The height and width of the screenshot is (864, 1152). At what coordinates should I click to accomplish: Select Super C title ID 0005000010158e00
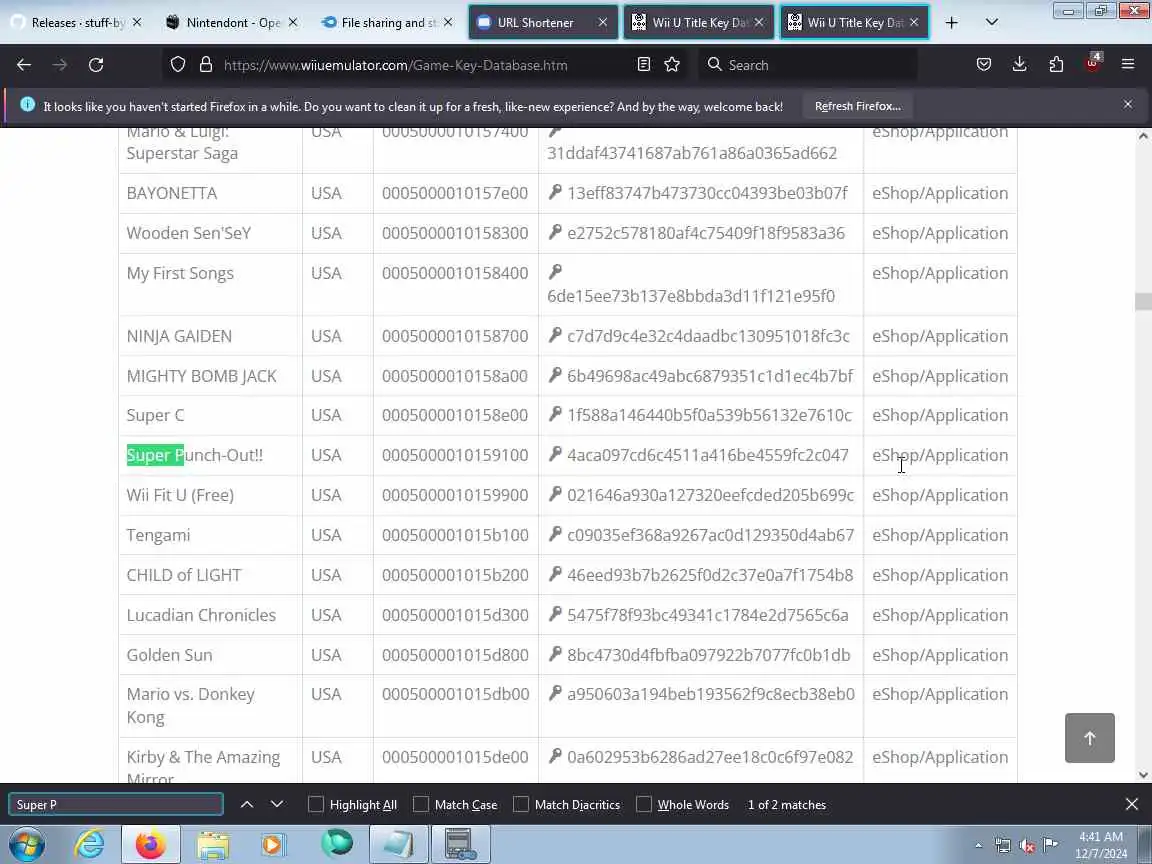point(455,415)
